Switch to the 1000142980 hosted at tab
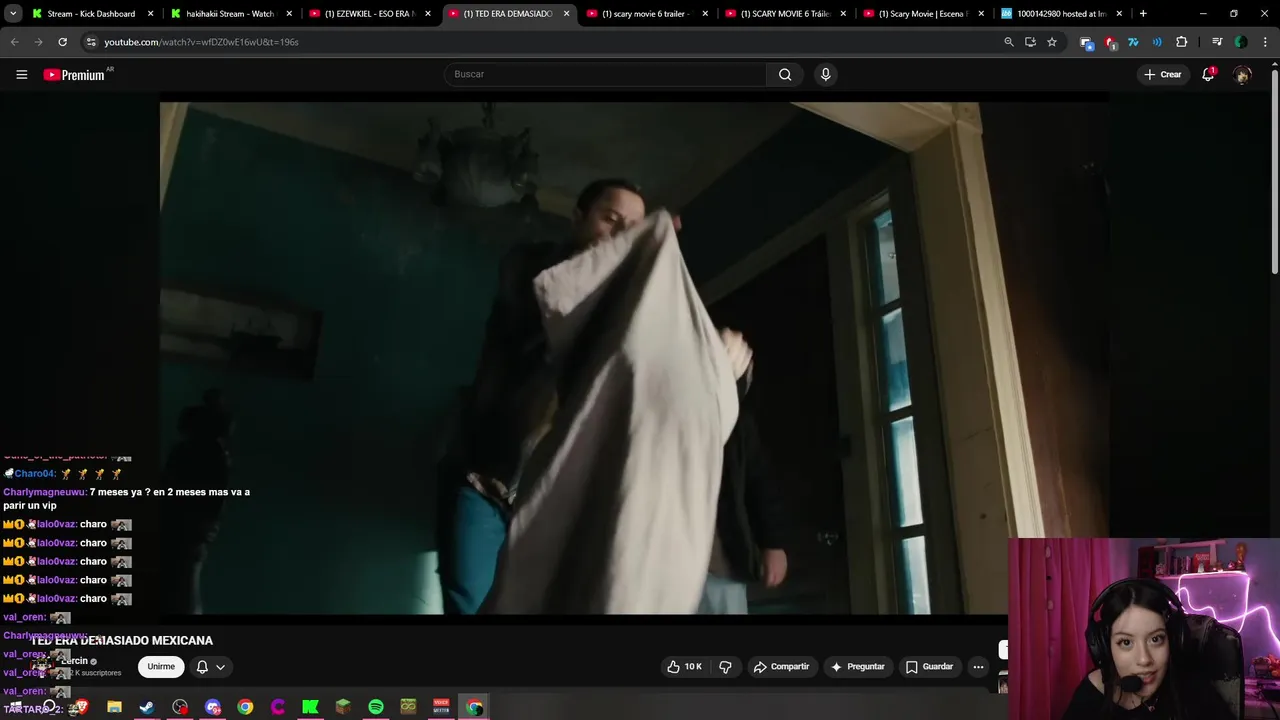 click(1061, 14)
